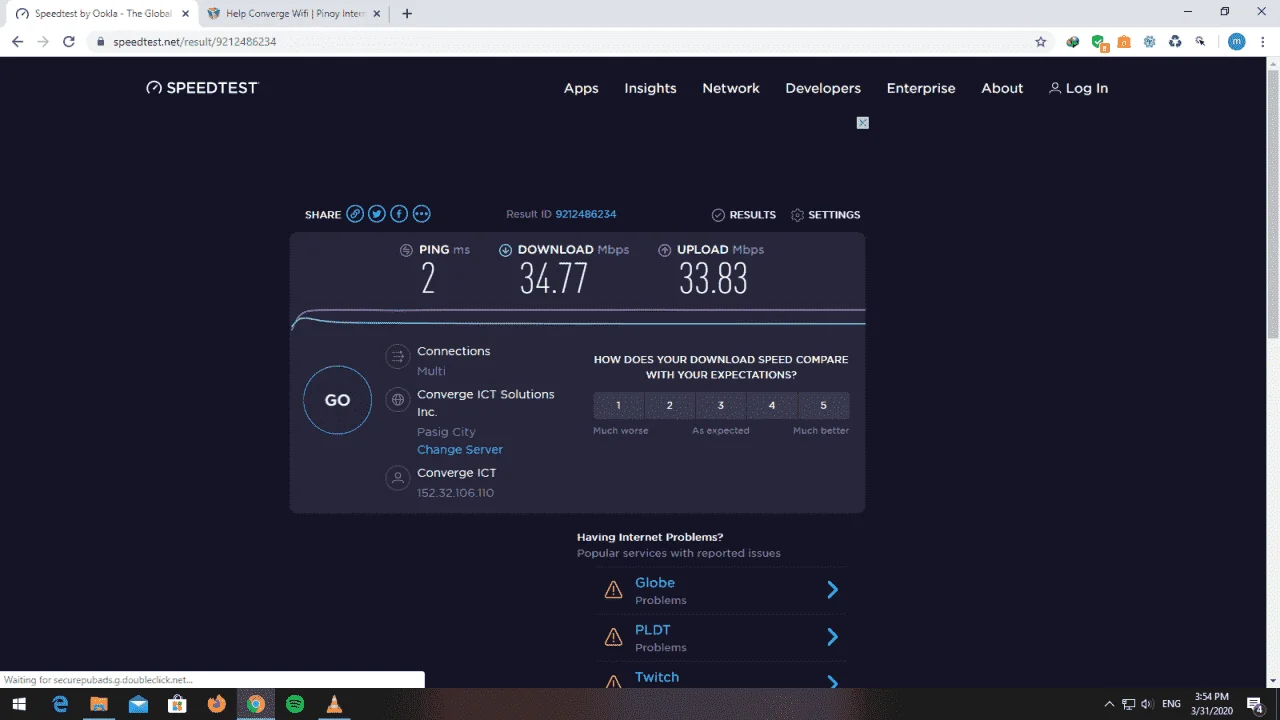Open PLDT outage report

(652, 630)
